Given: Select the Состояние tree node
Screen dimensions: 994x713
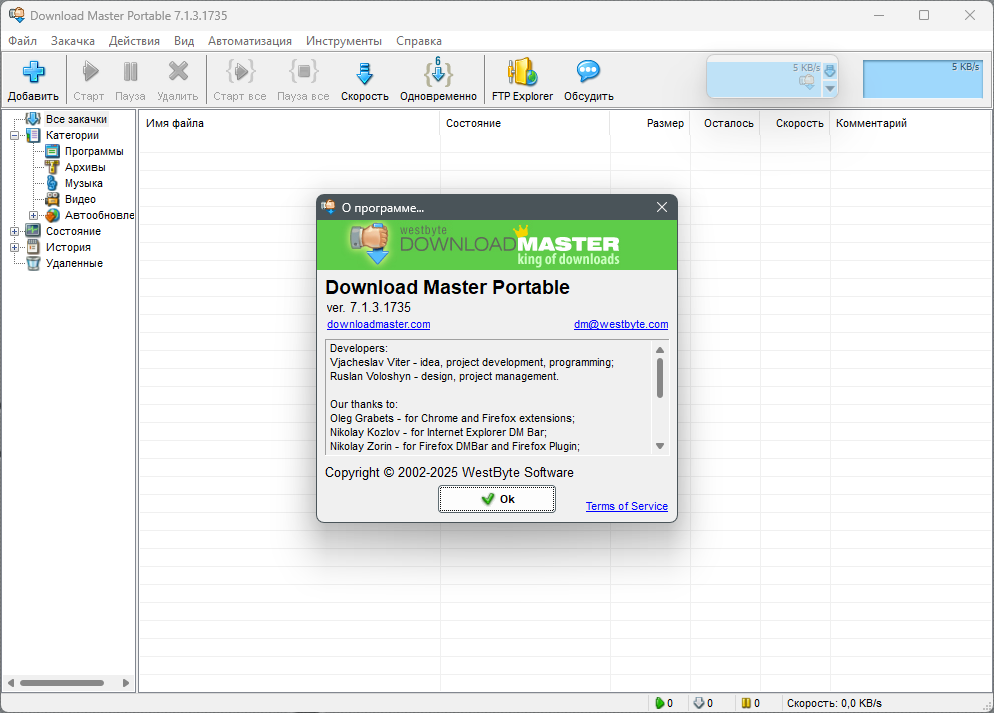Looking at the screenshot, I should click(x=73, y=231).
